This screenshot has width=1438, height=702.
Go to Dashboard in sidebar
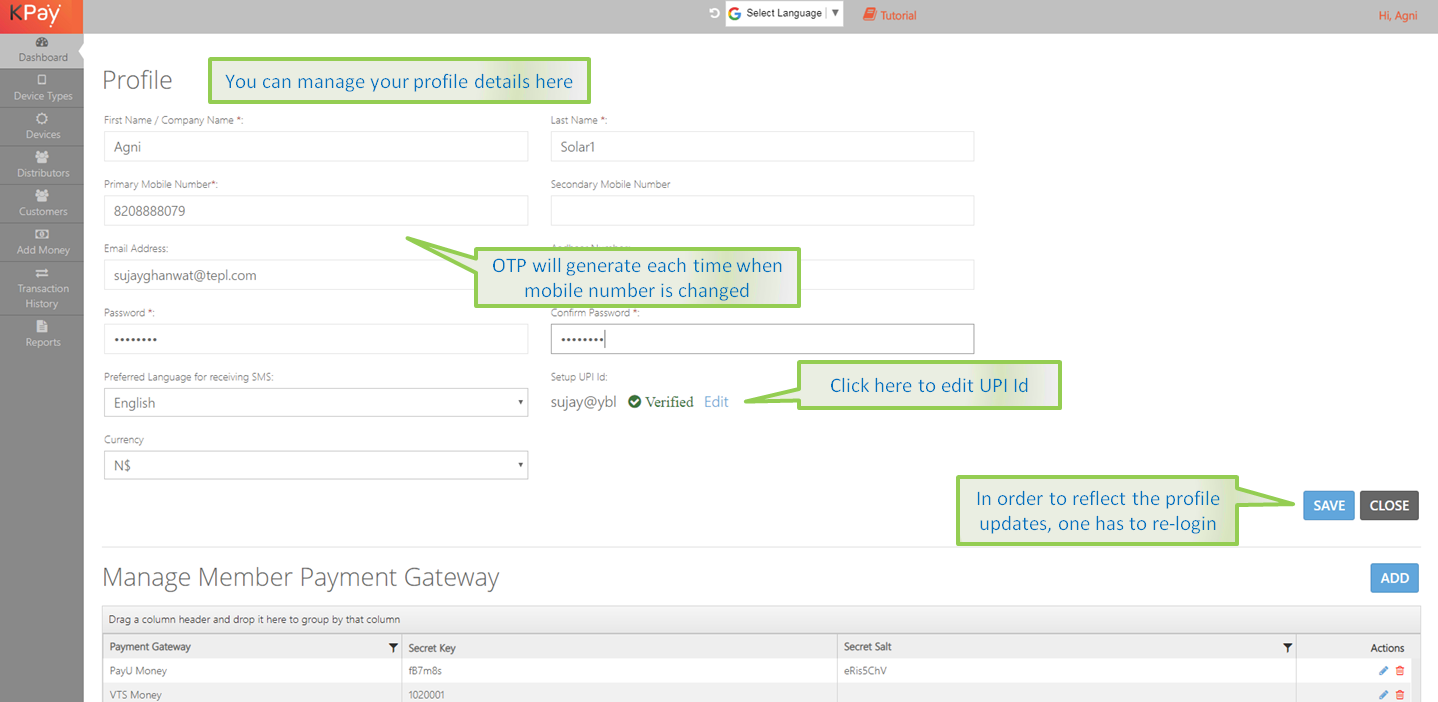(x=42, y=50)
